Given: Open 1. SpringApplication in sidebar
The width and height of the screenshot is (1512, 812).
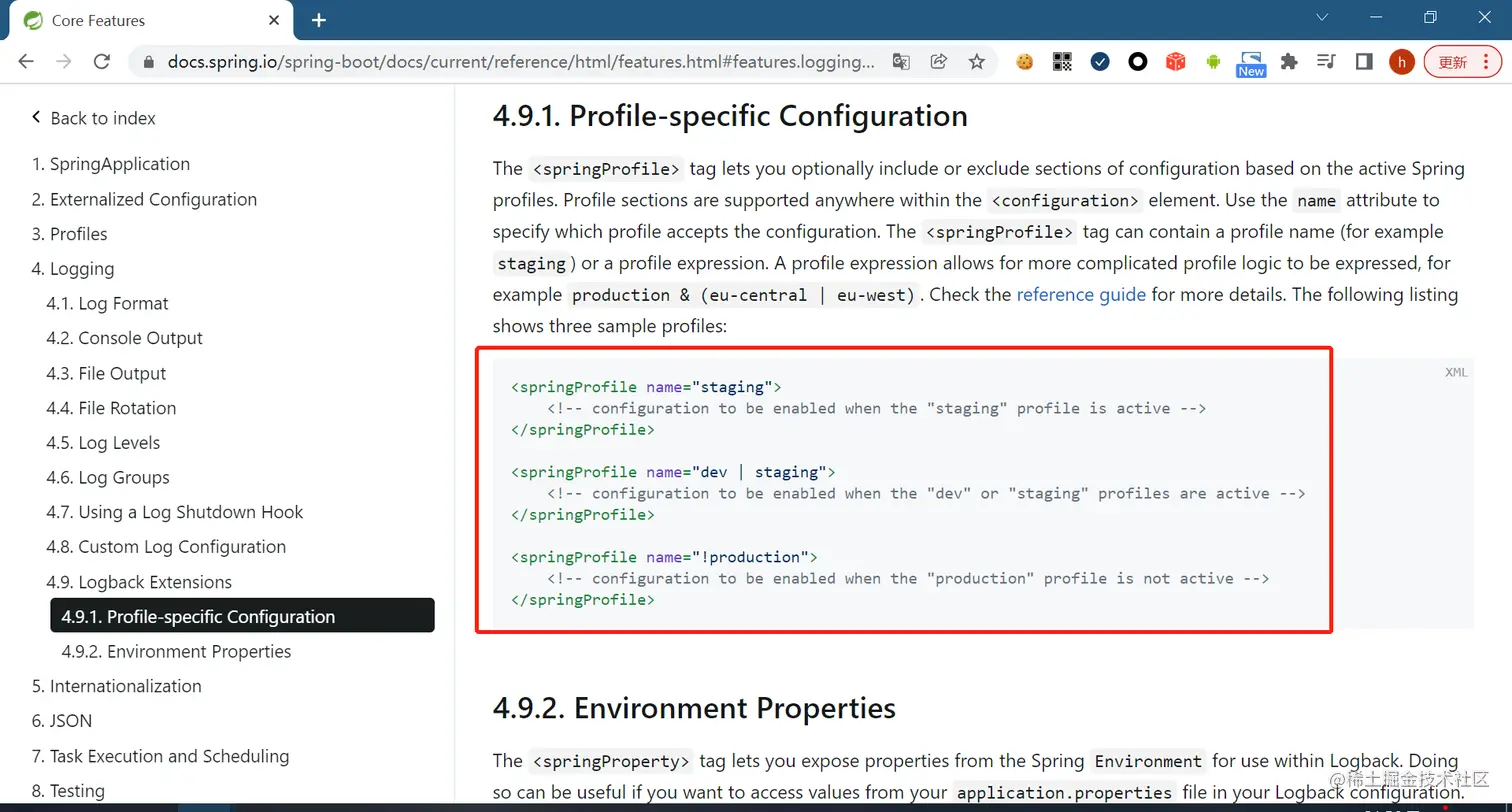Looking at the screenshot, I should [111, 164].
